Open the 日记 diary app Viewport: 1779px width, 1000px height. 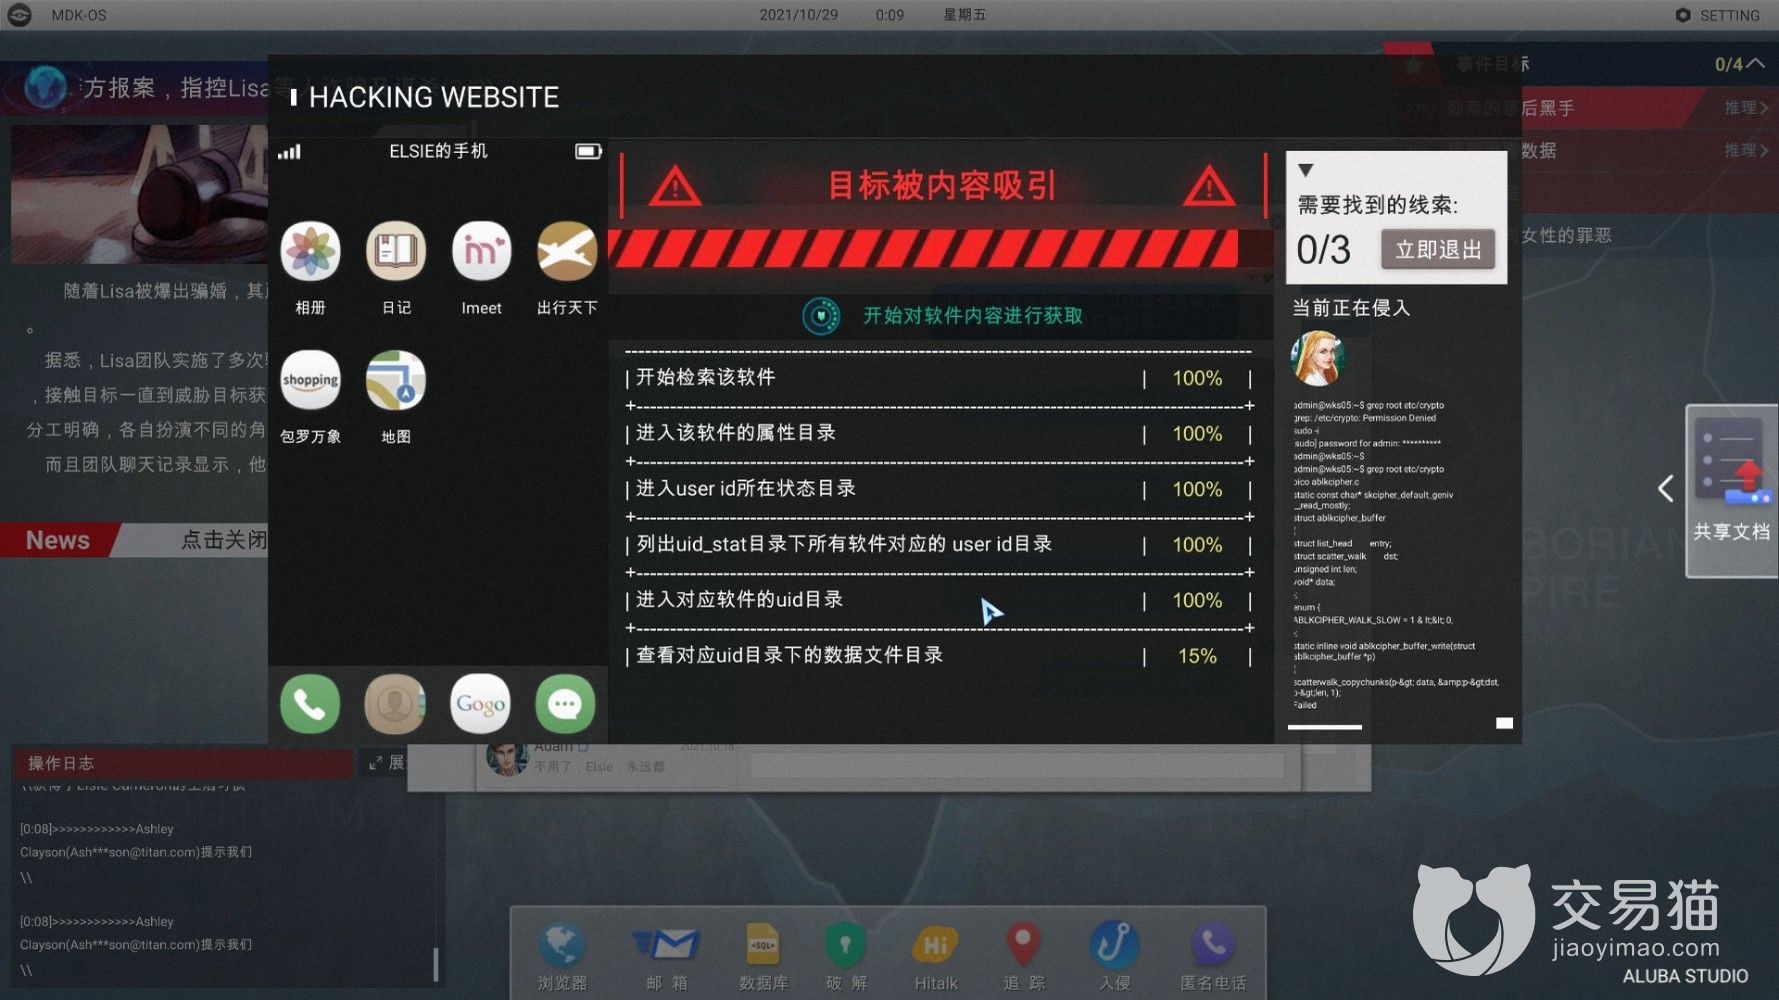(x=396, y=251)
